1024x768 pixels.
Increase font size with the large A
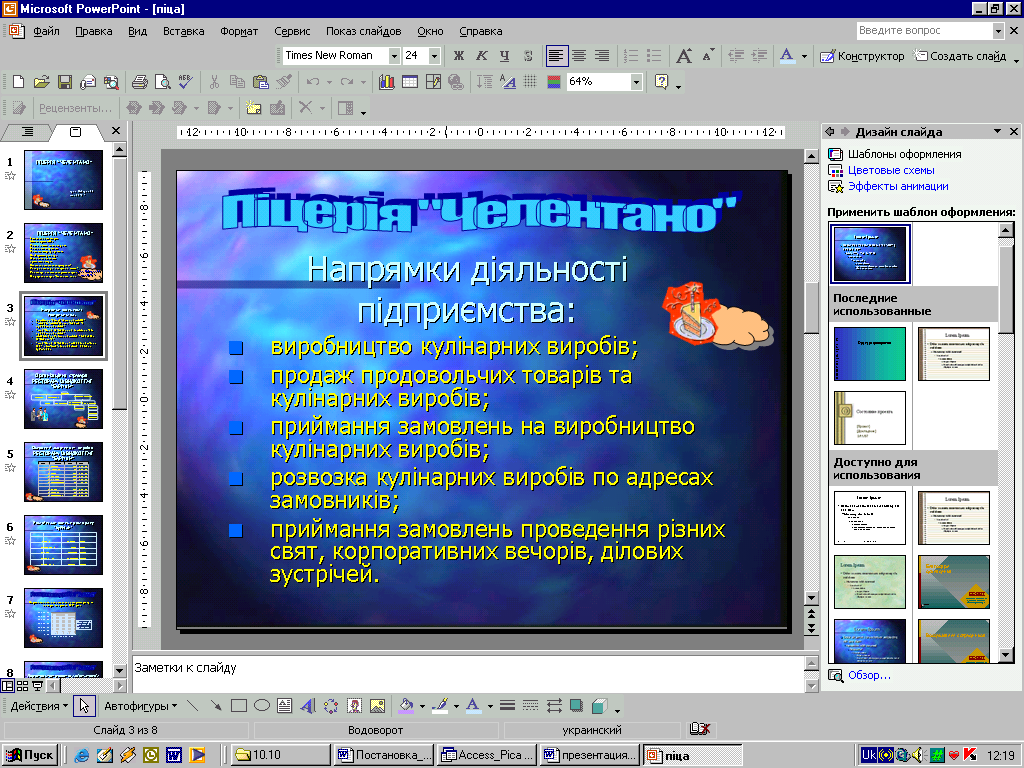pos(684,56)
